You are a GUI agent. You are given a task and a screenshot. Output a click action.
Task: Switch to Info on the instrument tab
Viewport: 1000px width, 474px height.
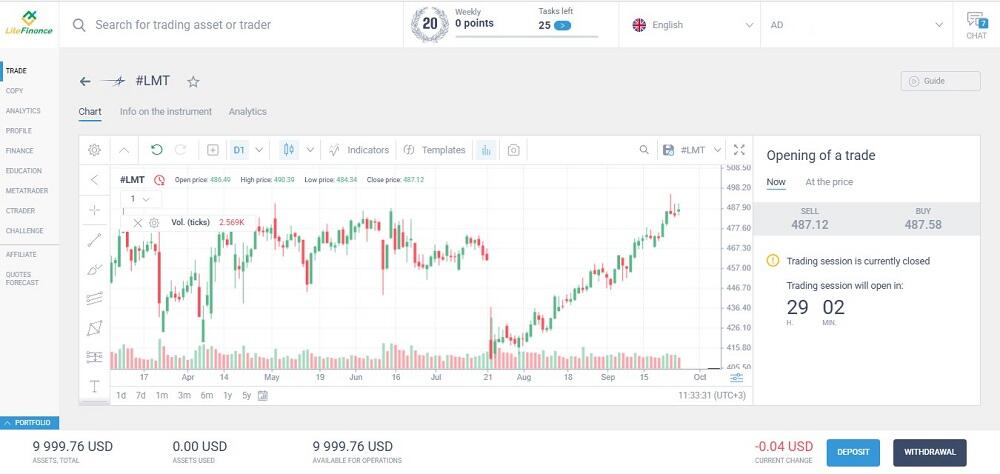[166, 112]
